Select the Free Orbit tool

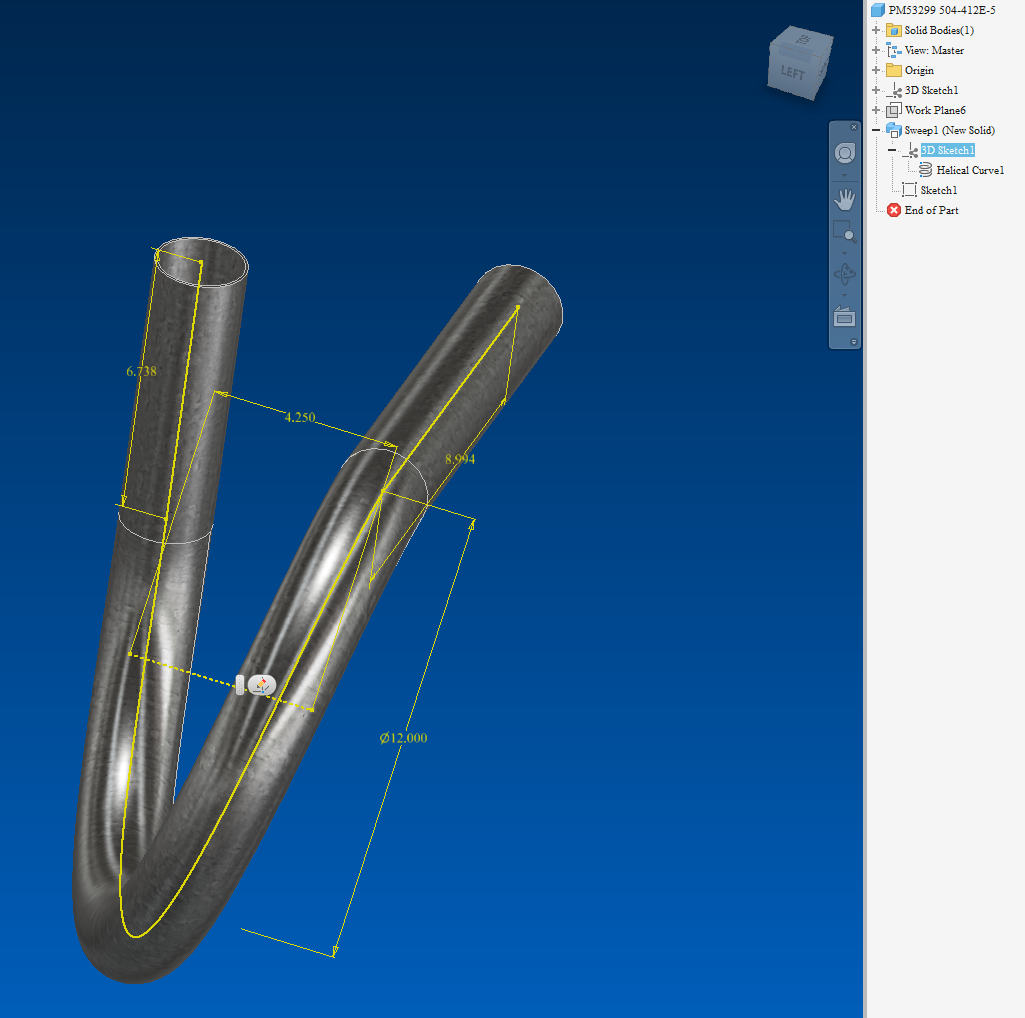click(x=845, y=273)
